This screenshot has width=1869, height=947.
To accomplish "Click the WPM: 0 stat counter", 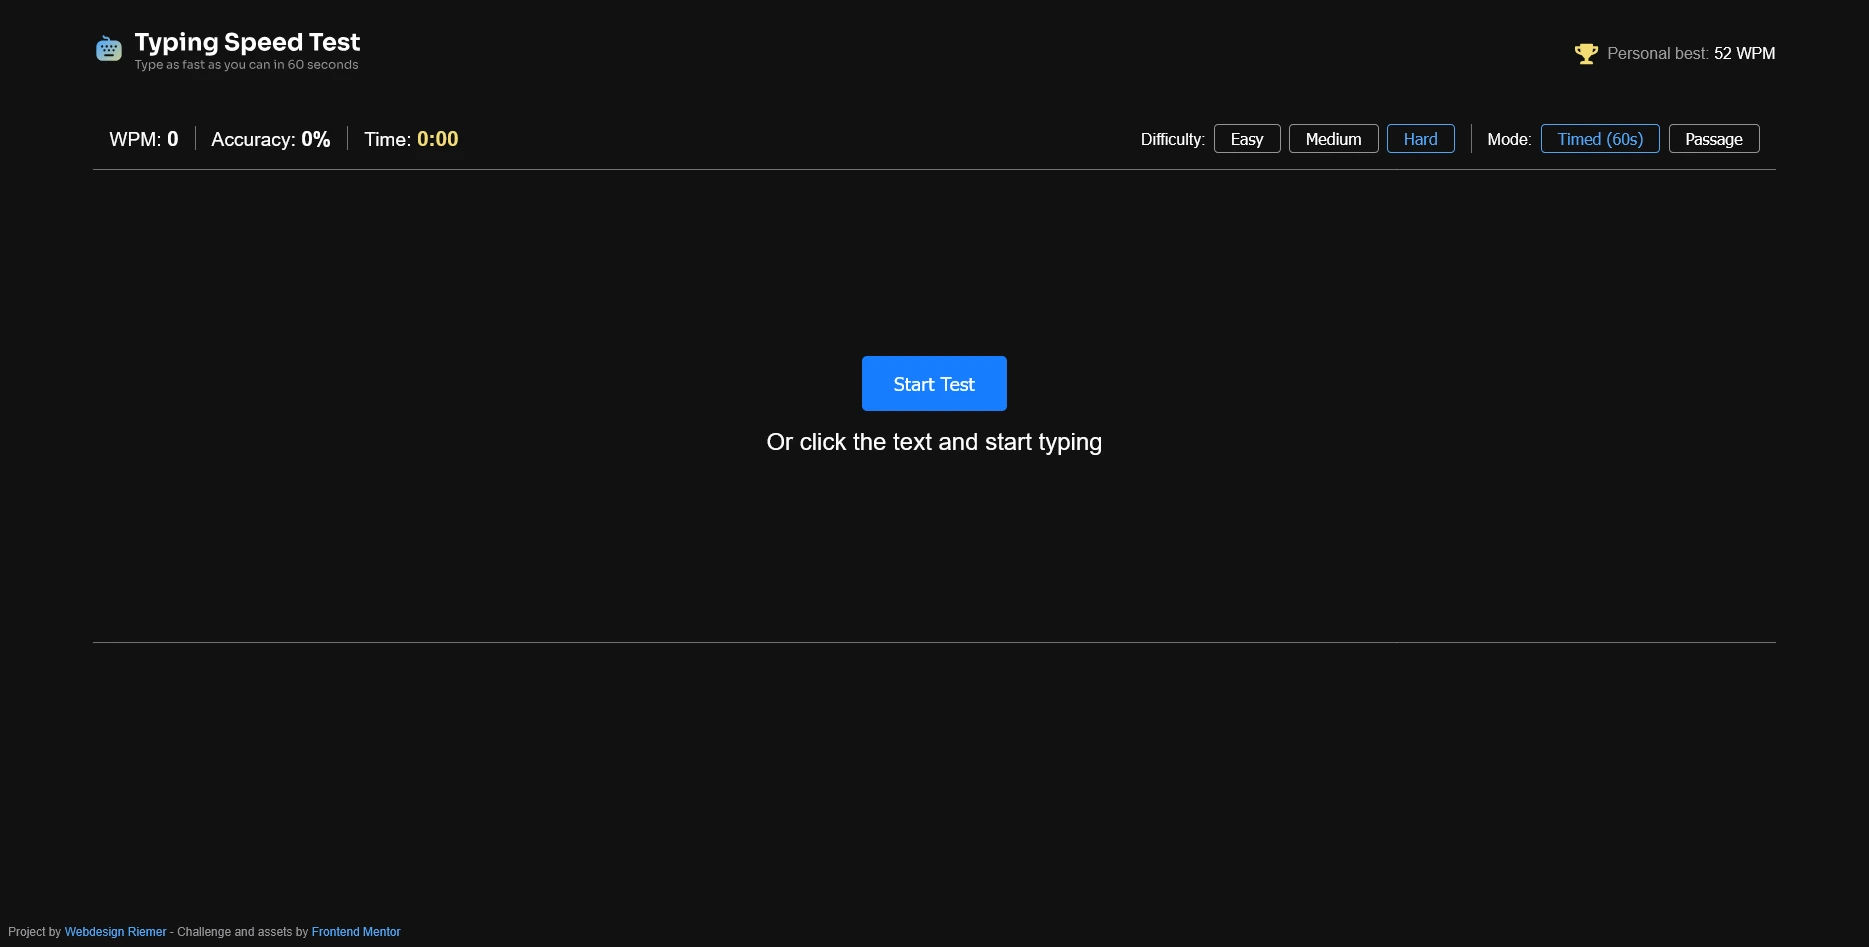I will point(143,139).
